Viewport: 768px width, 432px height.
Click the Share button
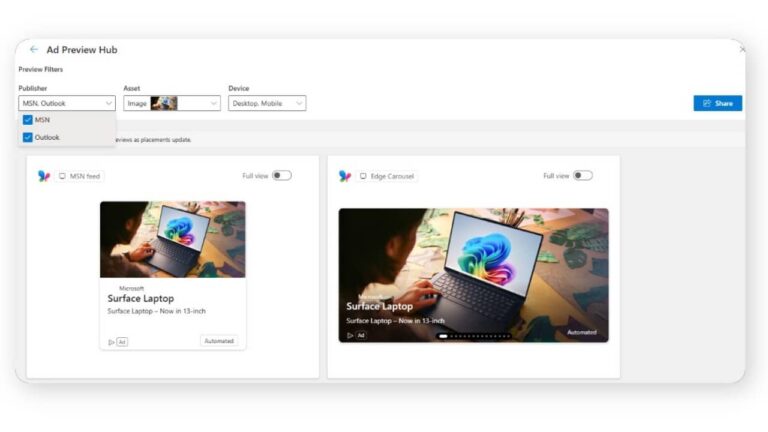718,103
